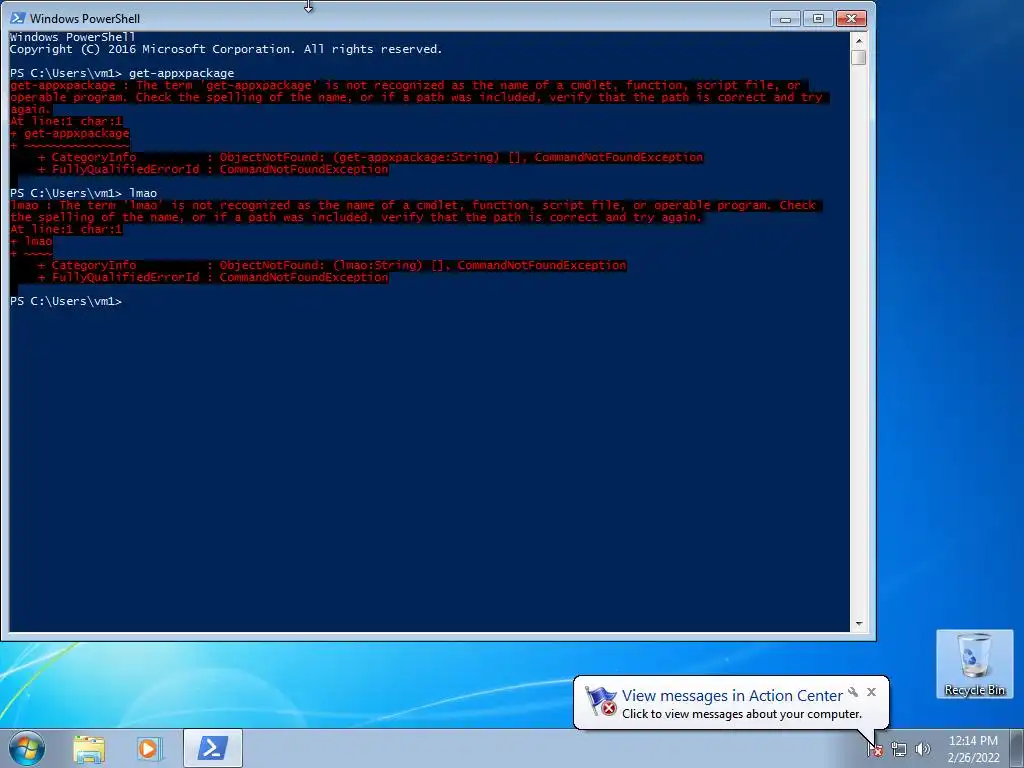Click the PowerShell scrollbar down arrow
The image size is (1024, 768).
pyautogui.click(x=859, y=624)
